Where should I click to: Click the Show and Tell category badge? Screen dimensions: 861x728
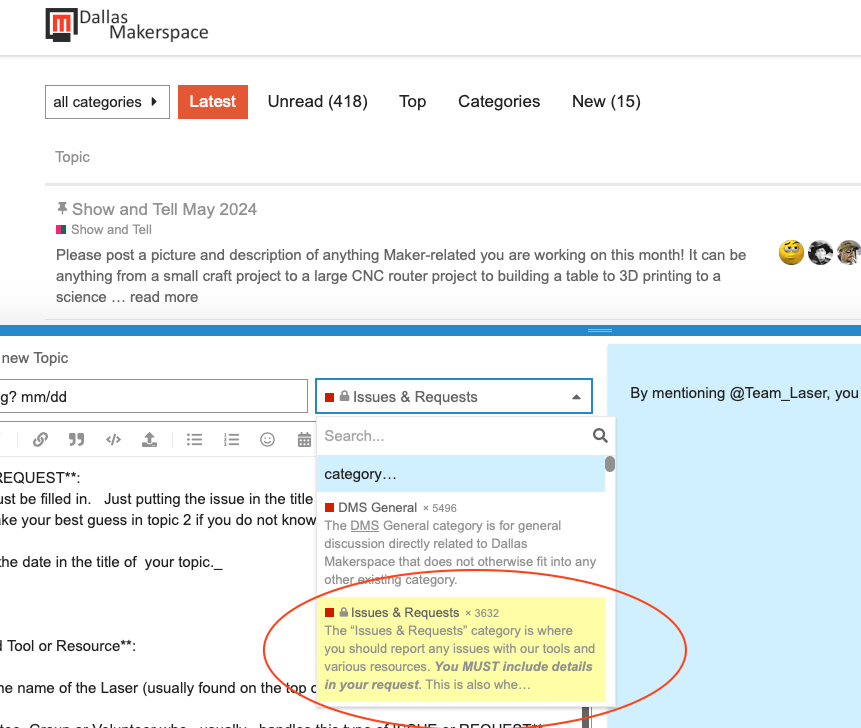click(x=104, y=229)
